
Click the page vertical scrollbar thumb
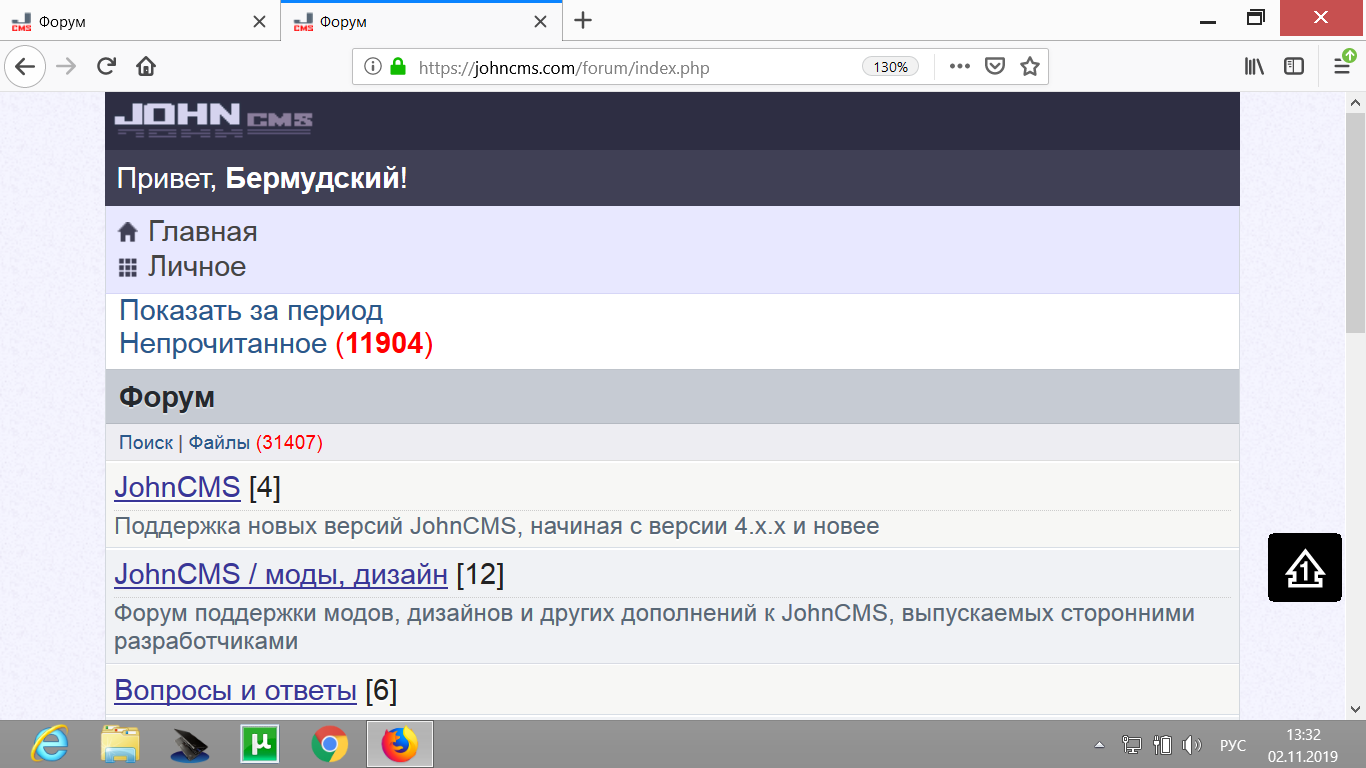tap(1355, 220)
